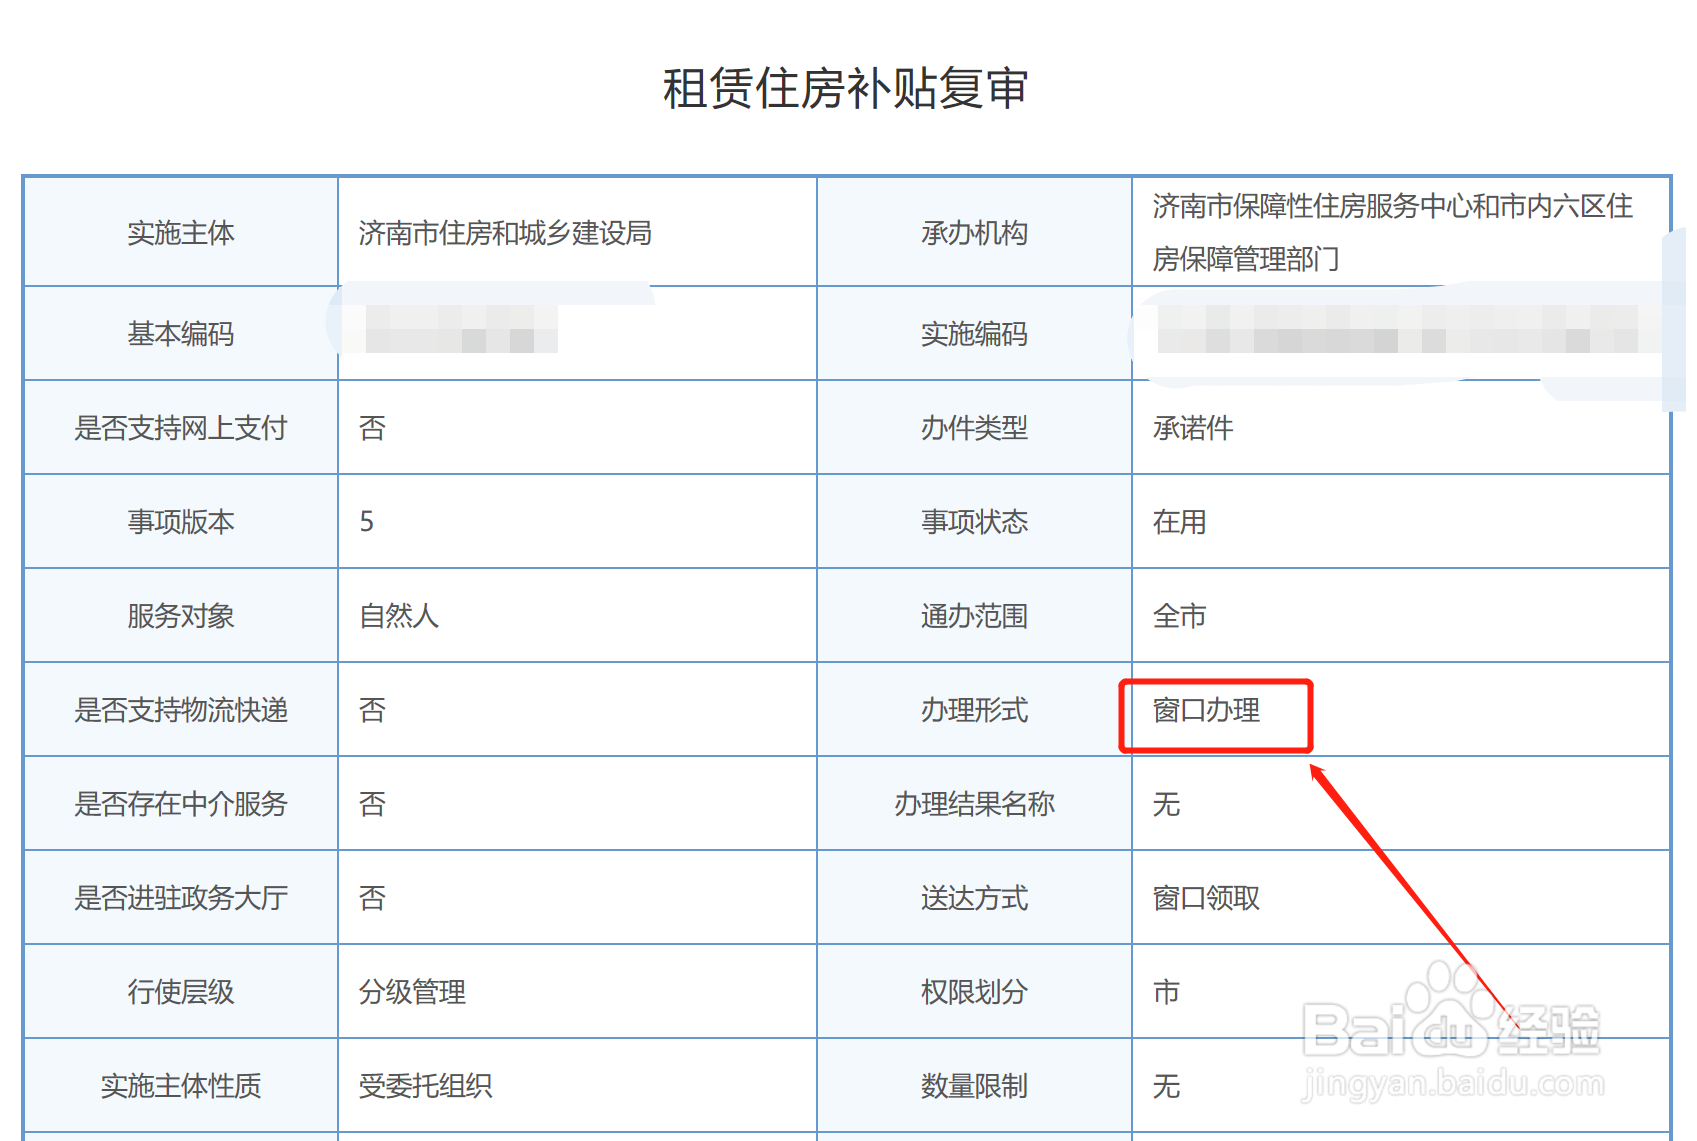
Task: Click the 否 next to 是否支持物流快递
Action: point(371,710)
